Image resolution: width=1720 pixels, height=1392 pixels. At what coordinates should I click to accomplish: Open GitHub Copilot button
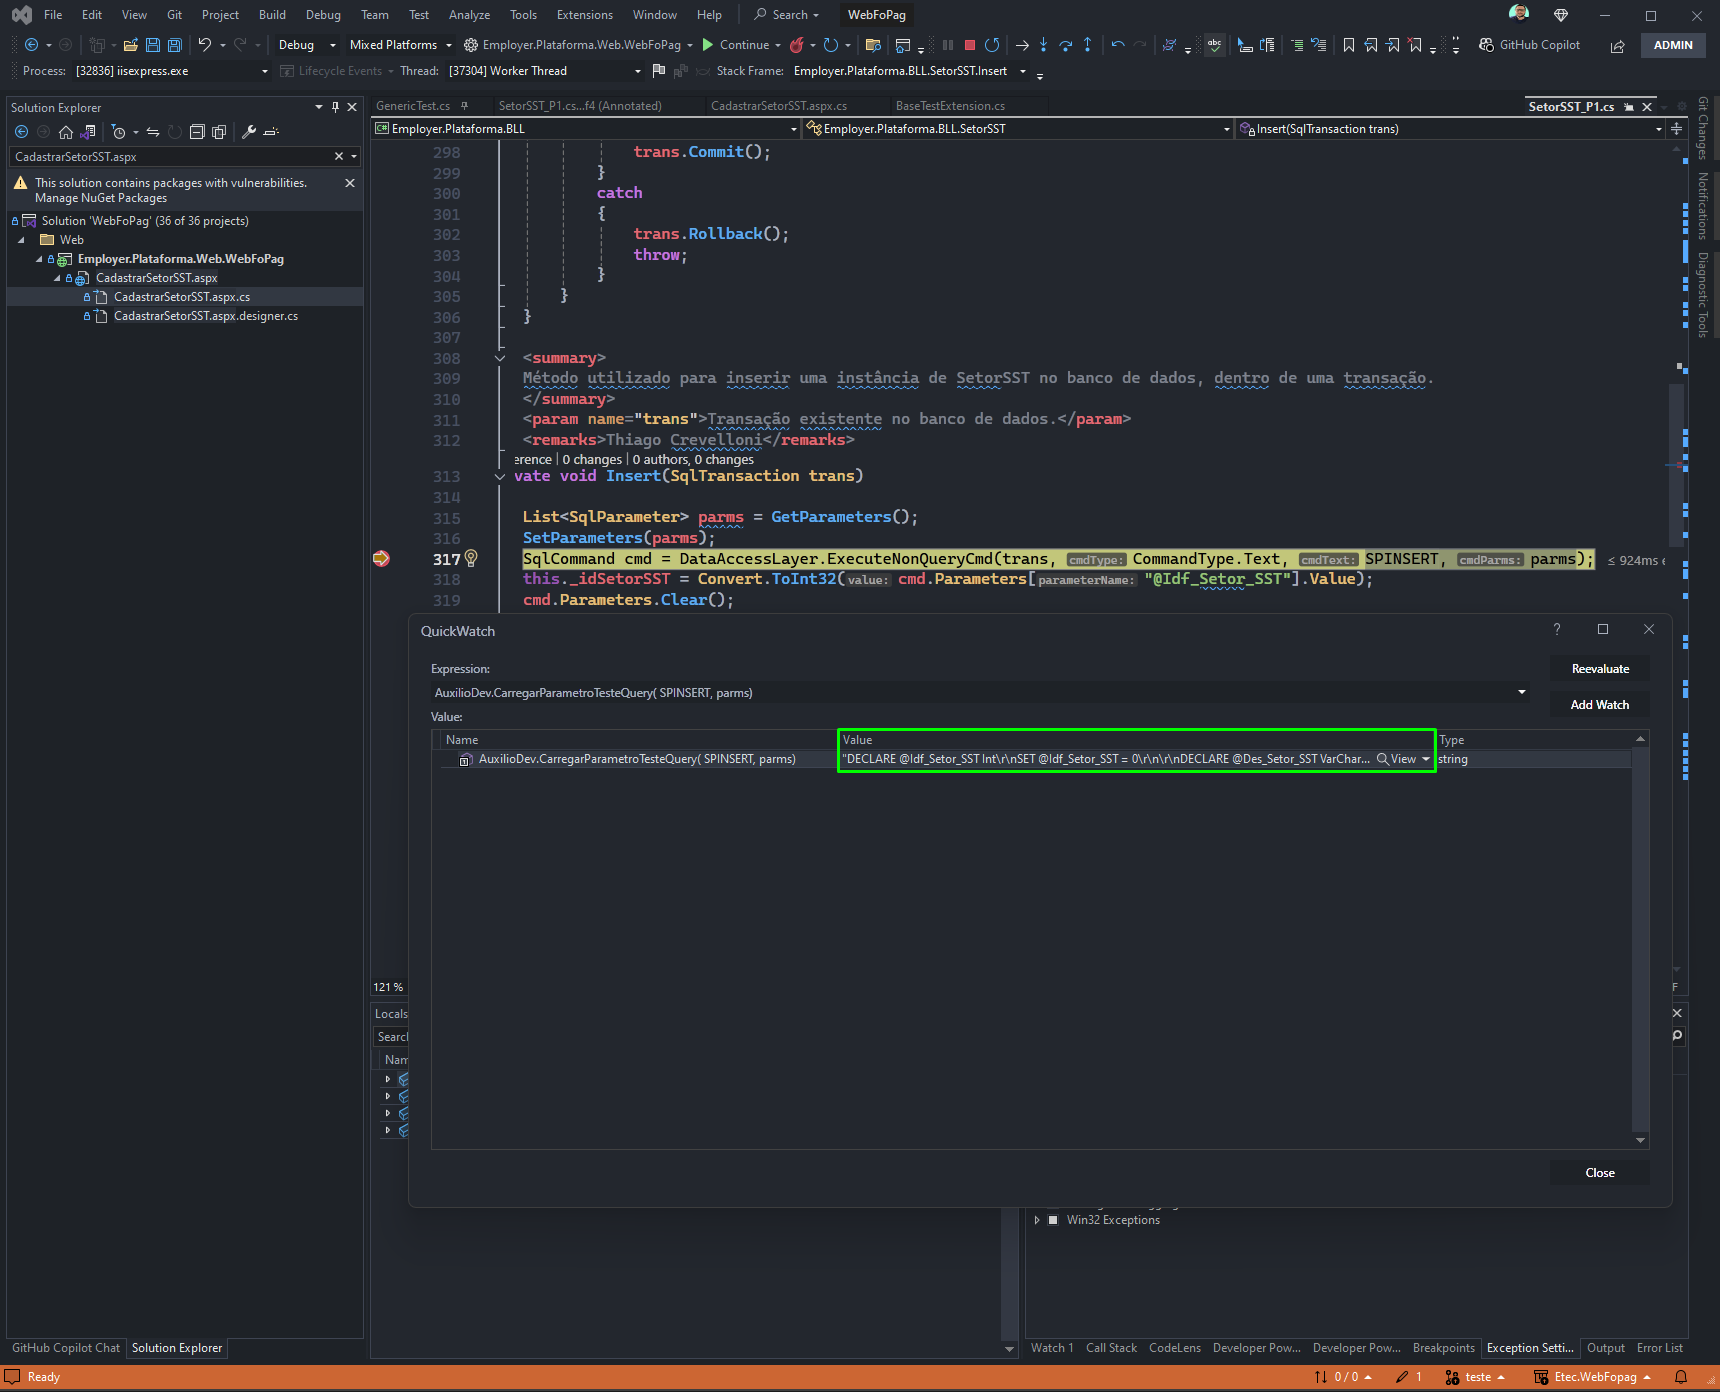pos(1530,45)
